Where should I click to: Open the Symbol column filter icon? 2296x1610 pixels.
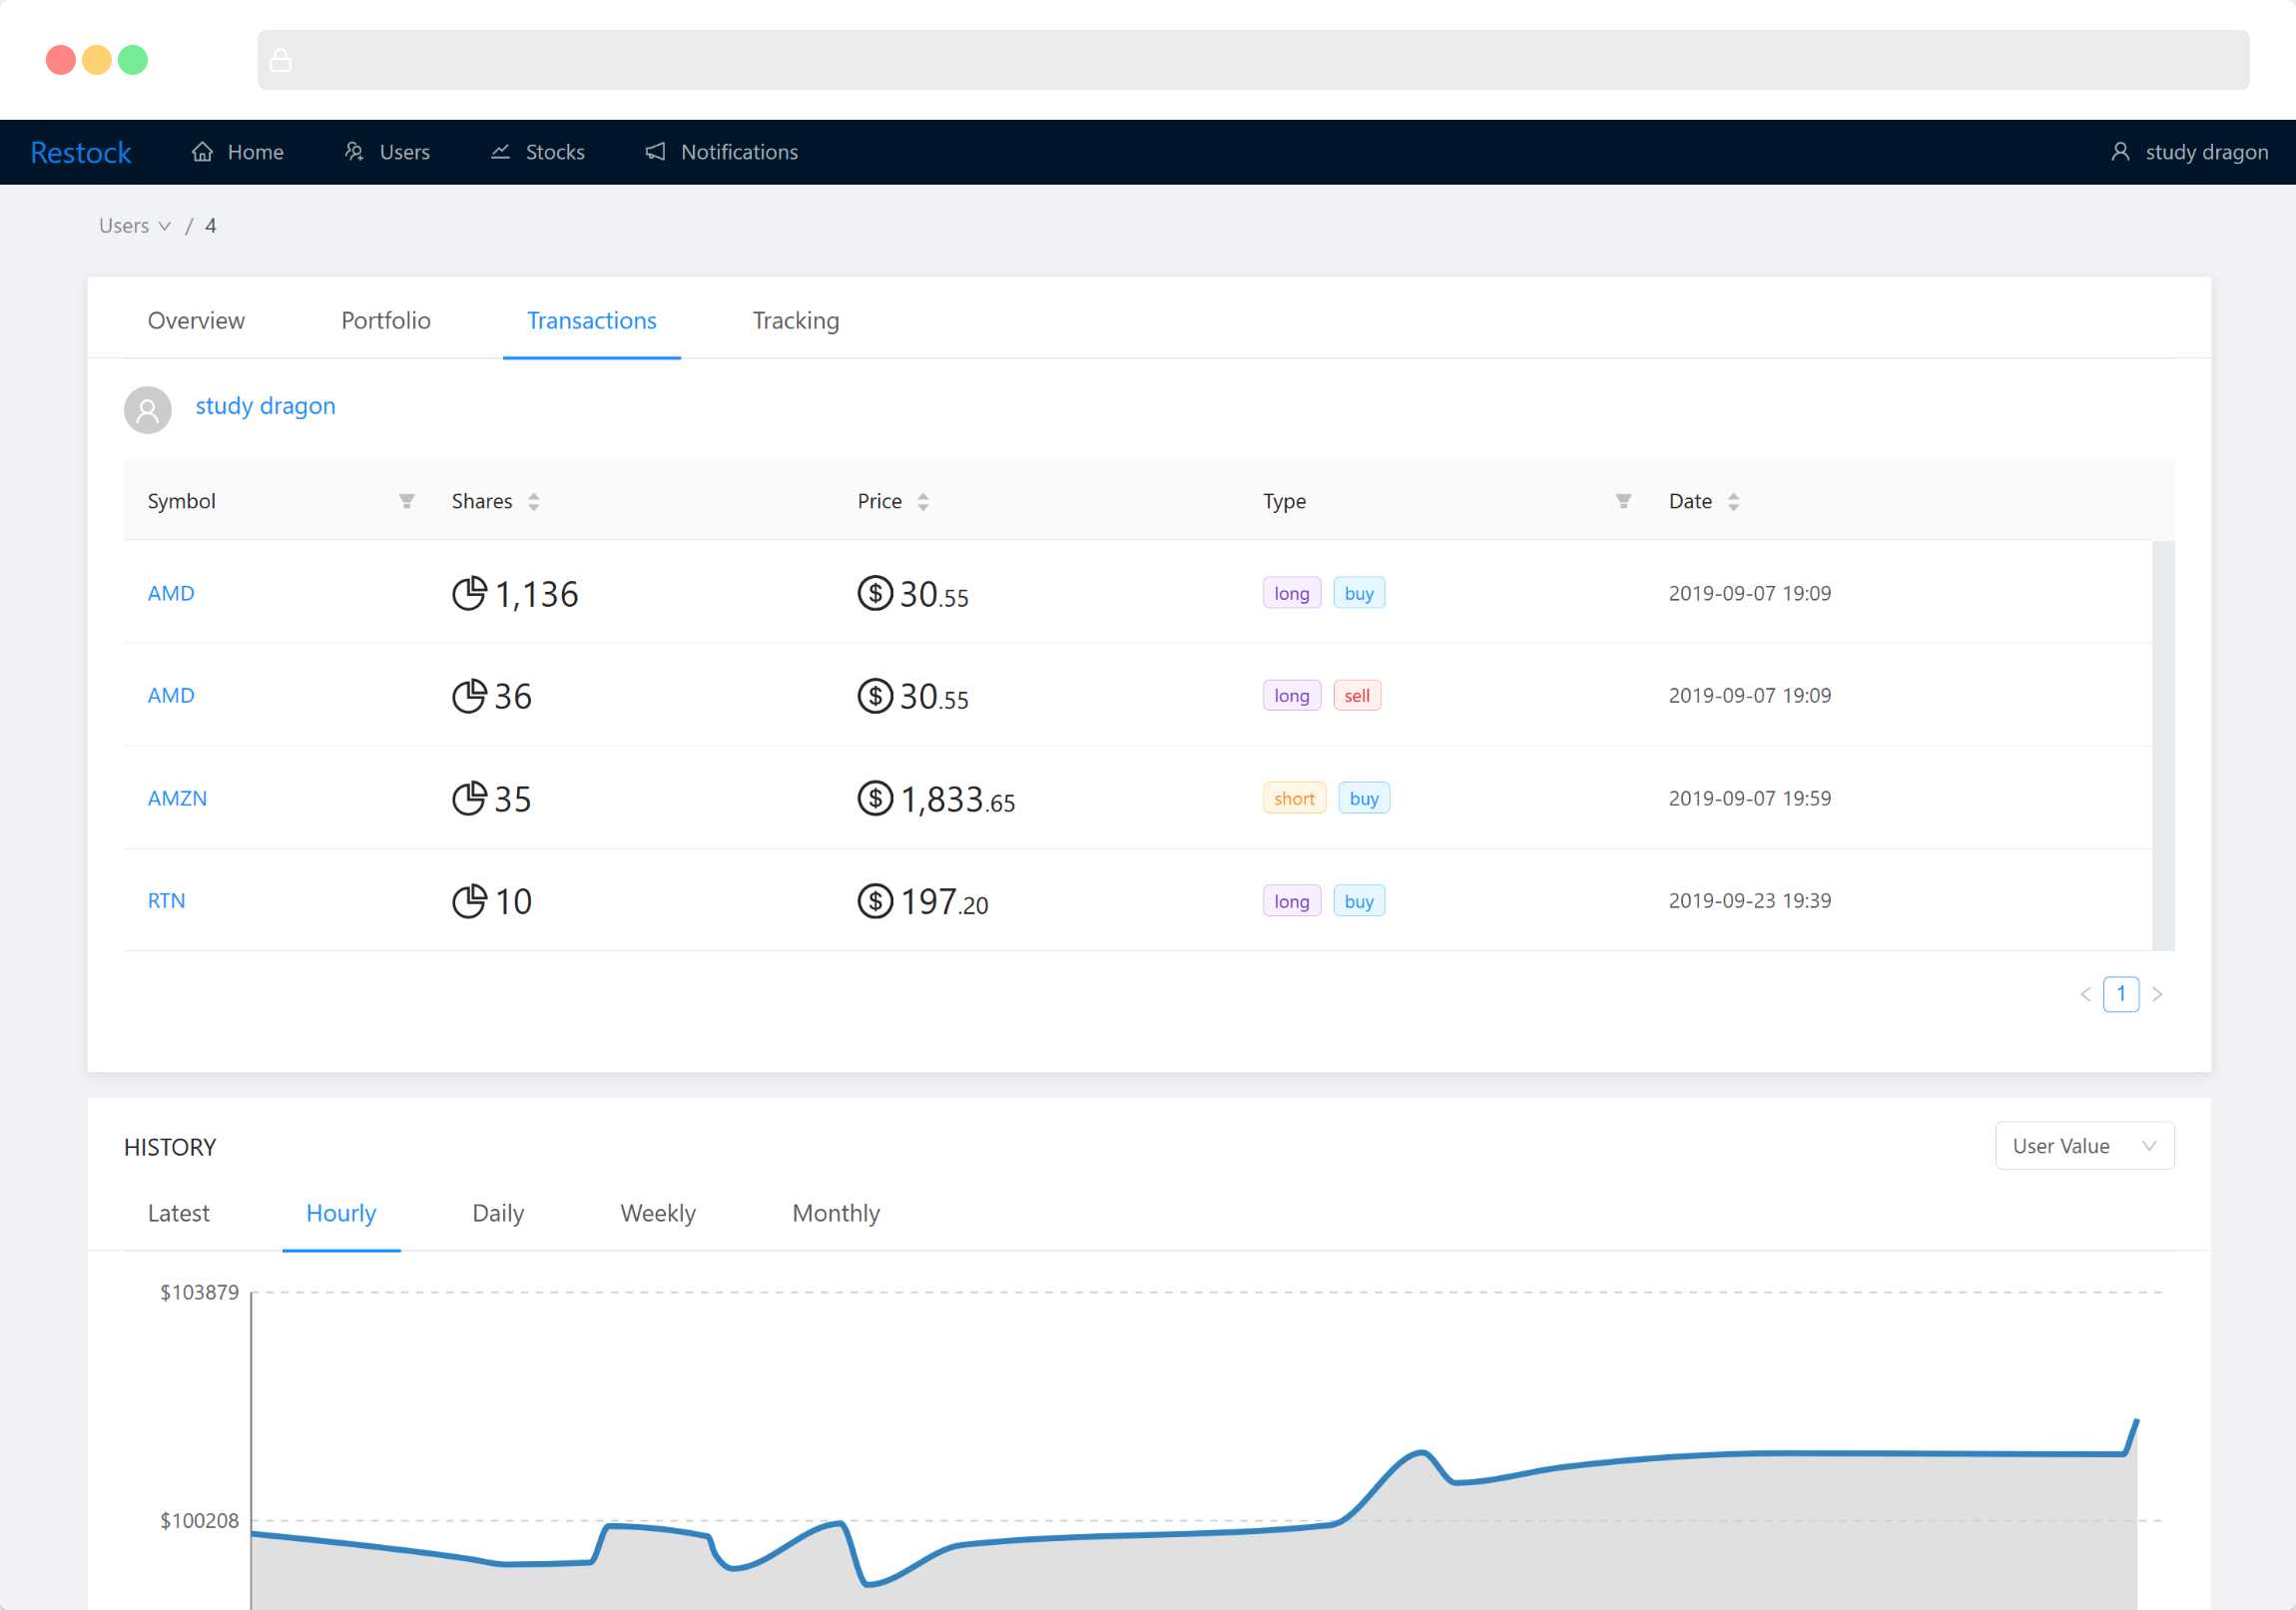tap(406, 501)
